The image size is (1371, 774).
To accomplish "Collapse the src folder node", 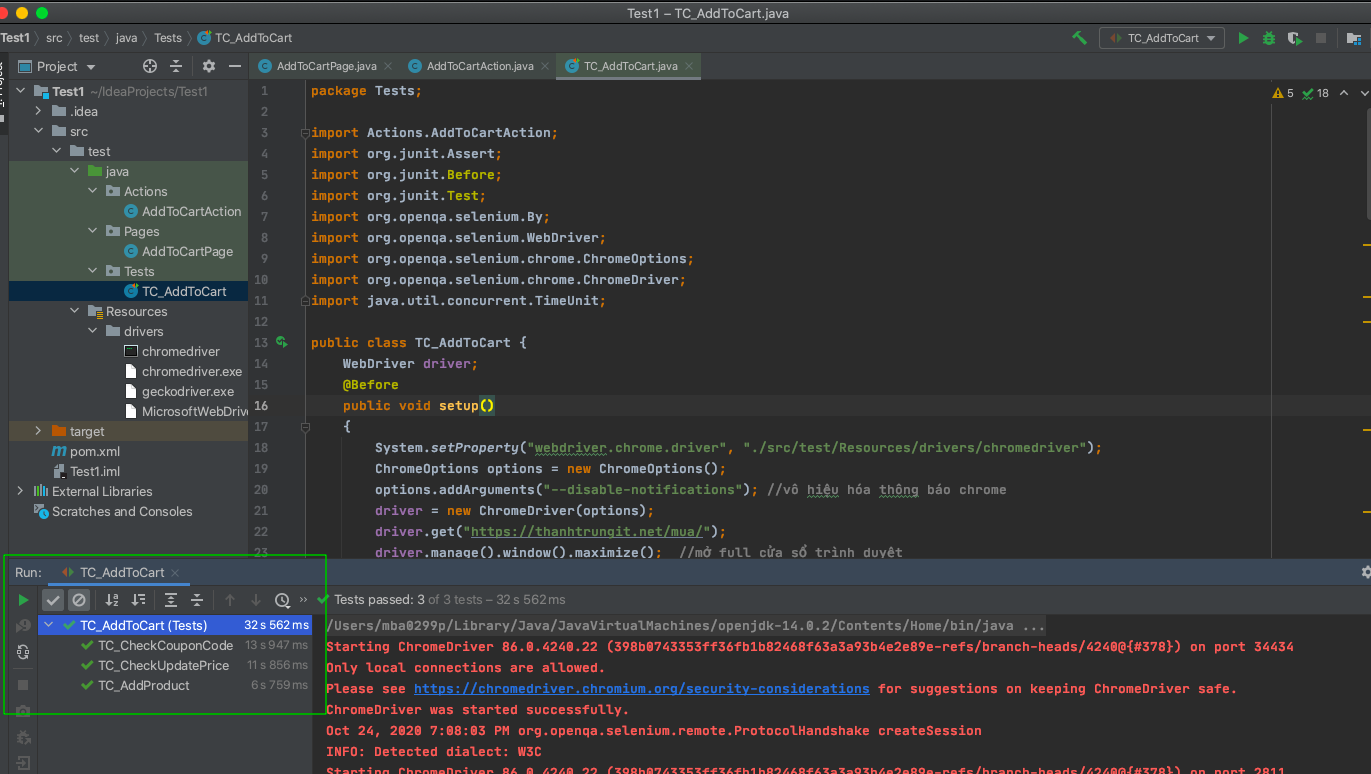I will (x=39, y=131).
